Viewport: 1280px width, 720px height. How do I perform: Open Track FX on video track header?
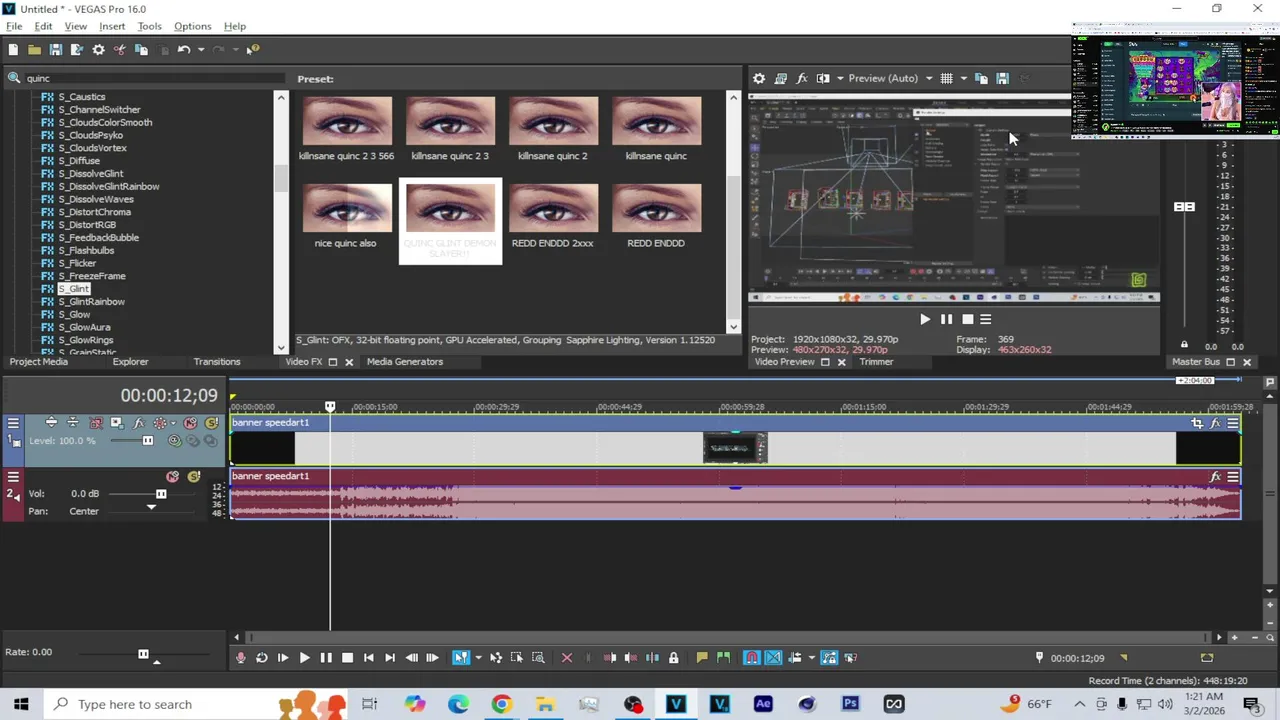tap(138, 423)
